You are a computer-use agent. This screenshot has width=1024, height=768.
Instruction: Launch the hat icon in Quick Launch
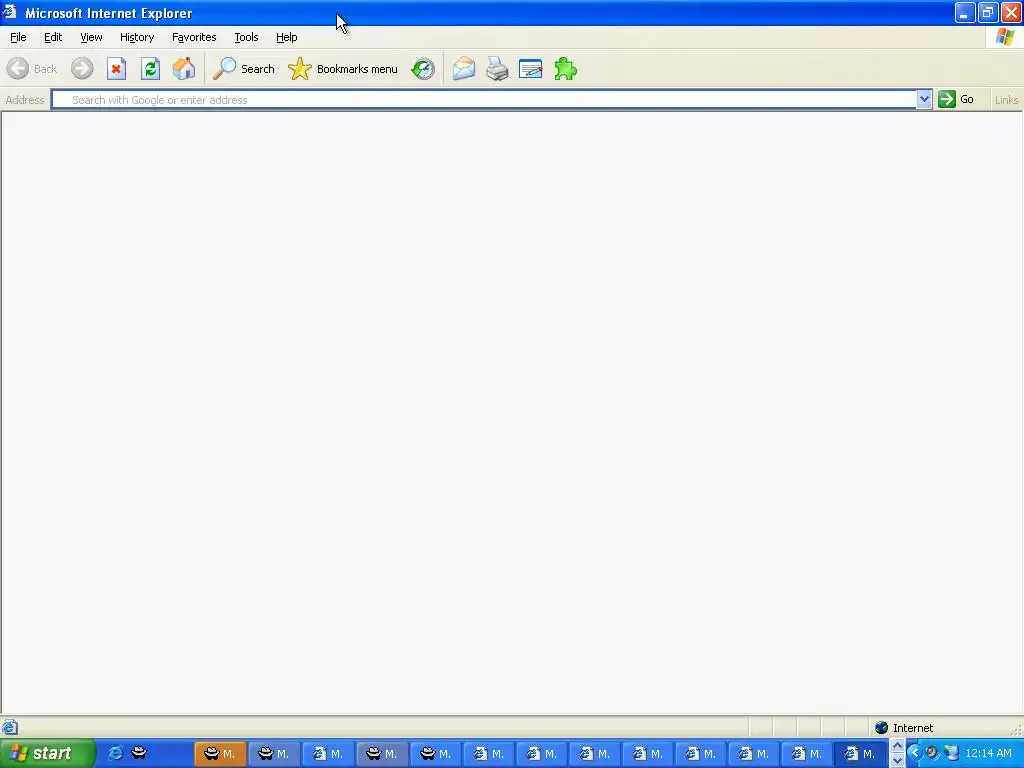139,752
